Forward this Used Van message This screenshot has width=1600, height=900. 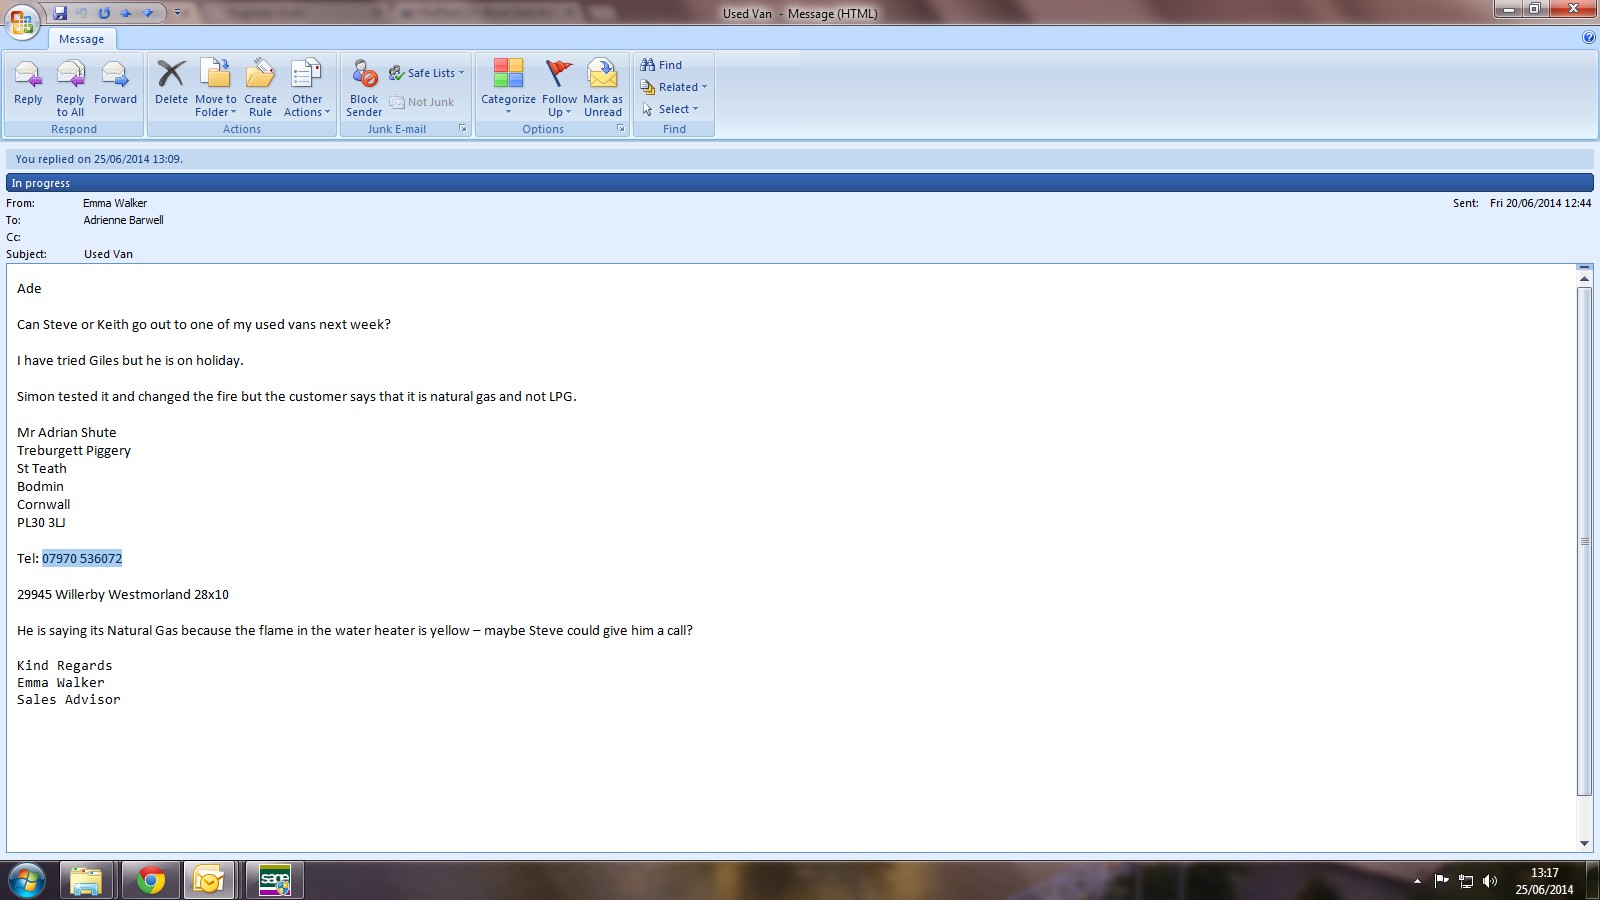pos(115,76)
